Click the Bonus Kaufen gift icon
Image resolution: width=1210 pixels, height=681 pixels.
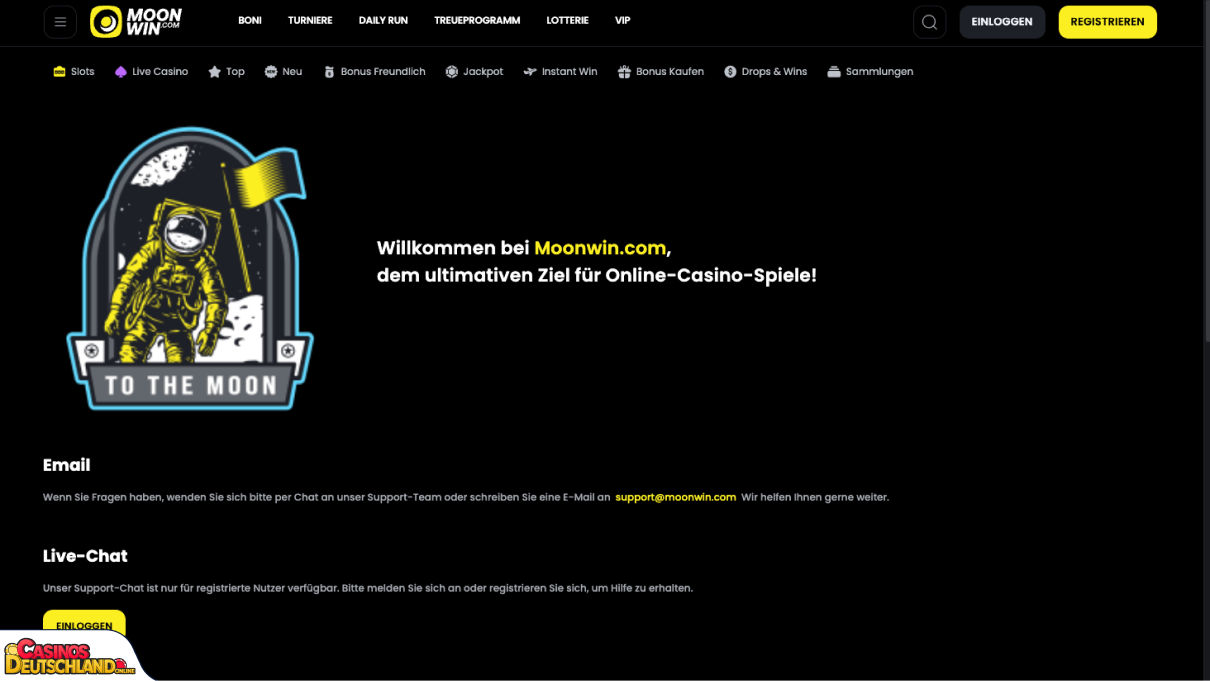click(x=624, y=72)
